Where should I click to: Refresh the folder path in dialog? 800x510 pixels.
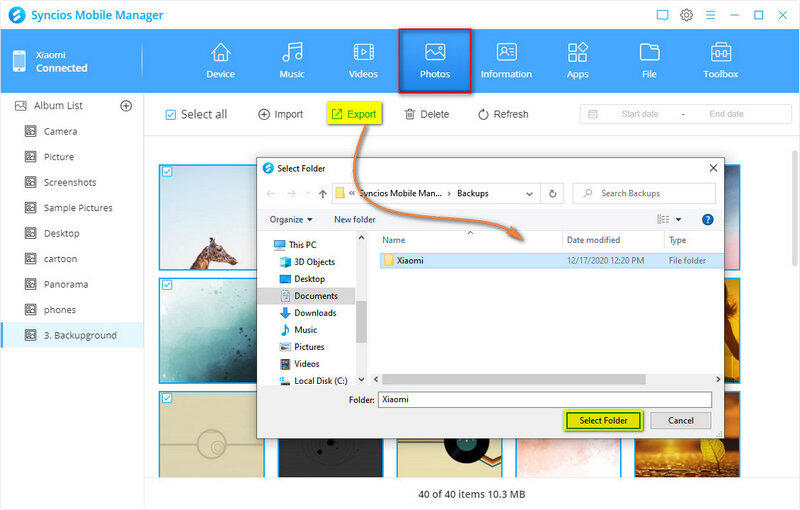[x=553, y=193]
